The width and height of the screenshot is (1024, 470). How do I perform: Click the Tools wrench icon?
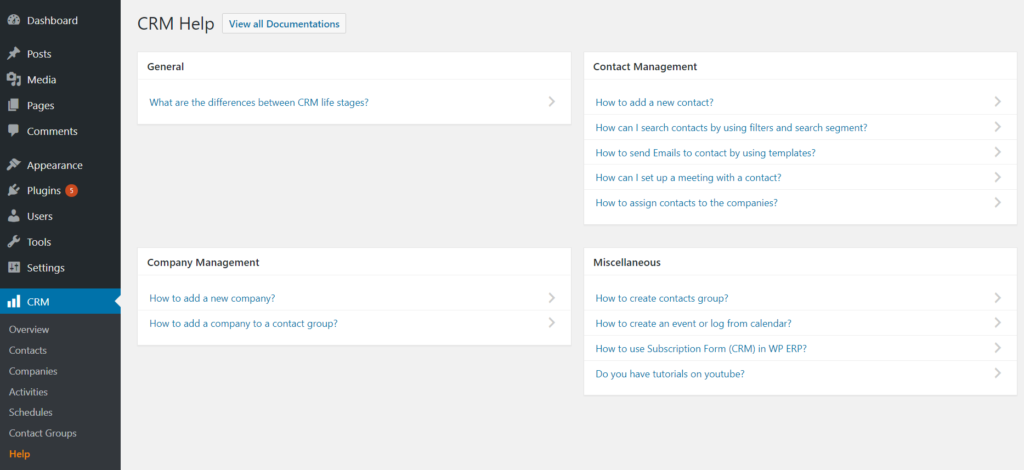point(14,242)
